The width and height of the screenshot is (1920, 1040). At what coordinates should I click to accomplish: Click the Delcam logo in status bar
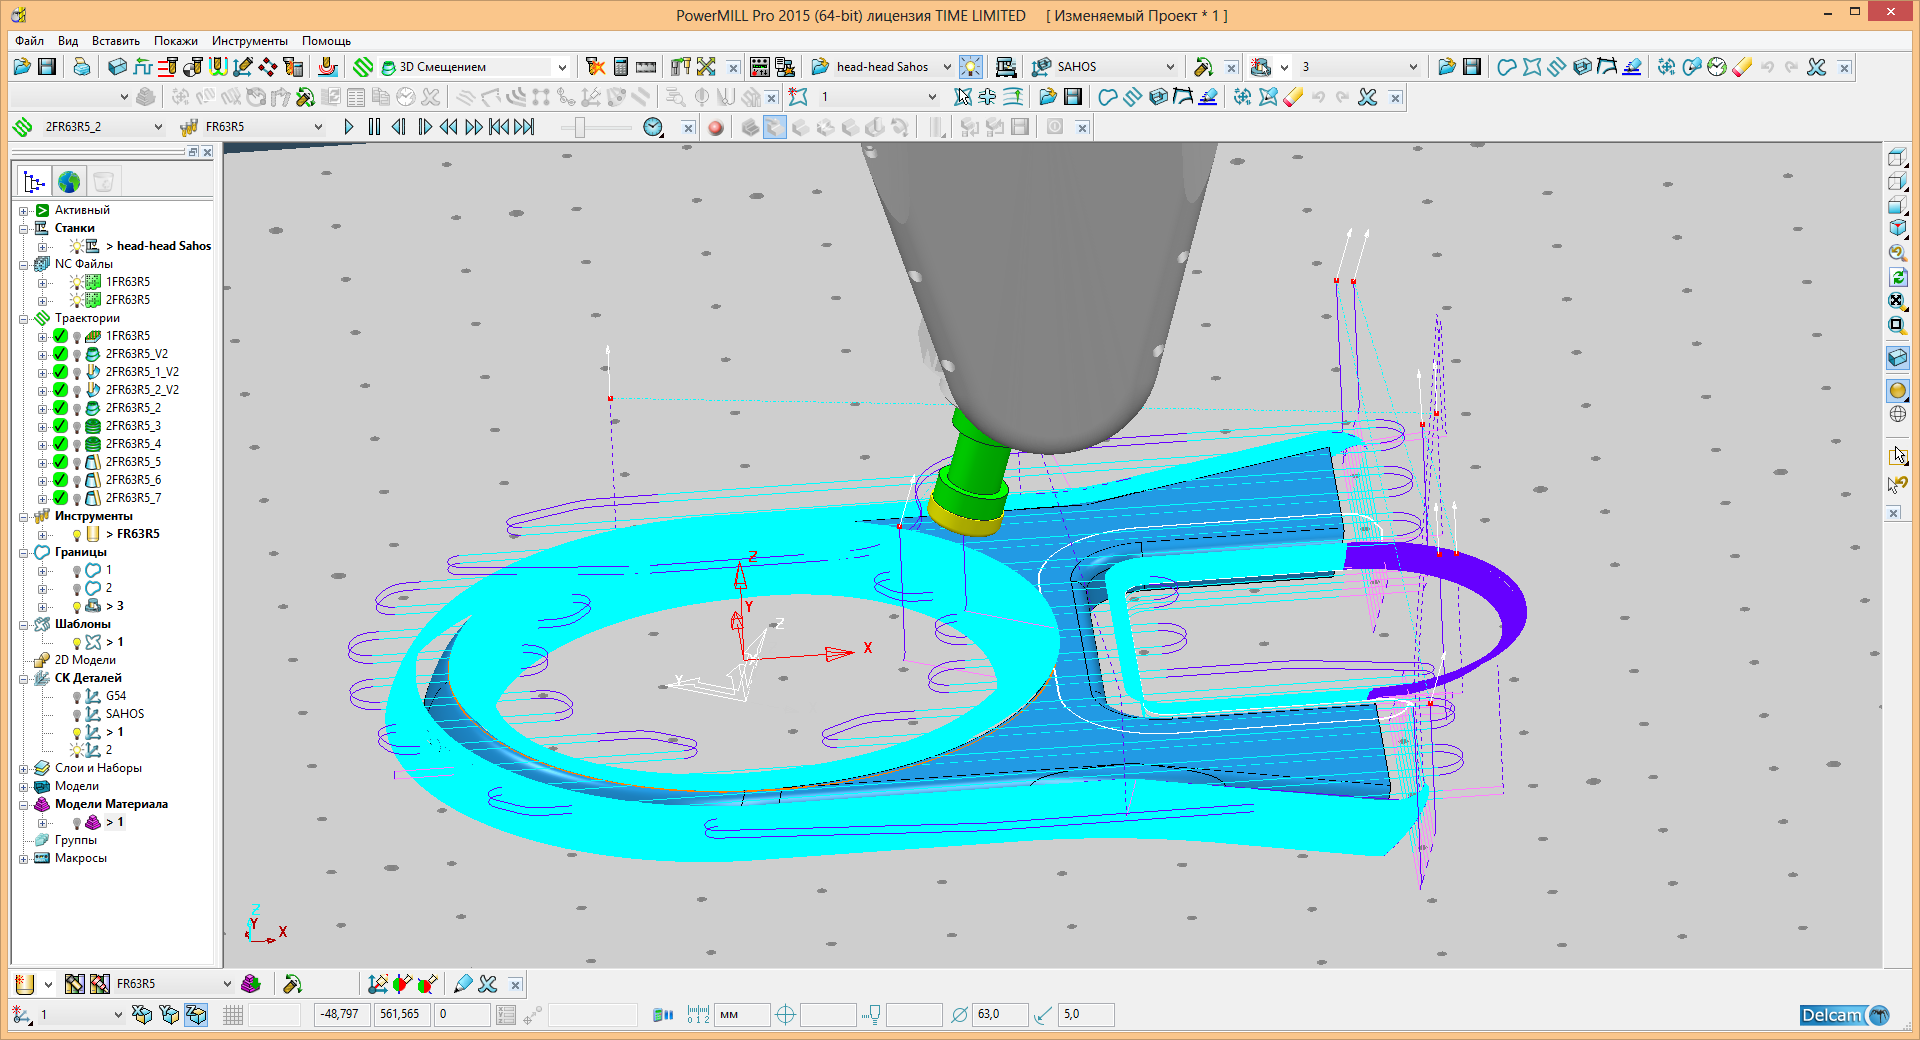(x=1844, y=1015)
